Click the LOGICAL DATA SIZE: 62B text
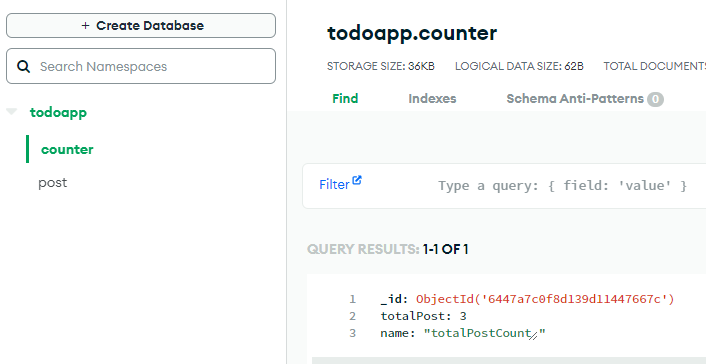 click(x=519, y=67)
